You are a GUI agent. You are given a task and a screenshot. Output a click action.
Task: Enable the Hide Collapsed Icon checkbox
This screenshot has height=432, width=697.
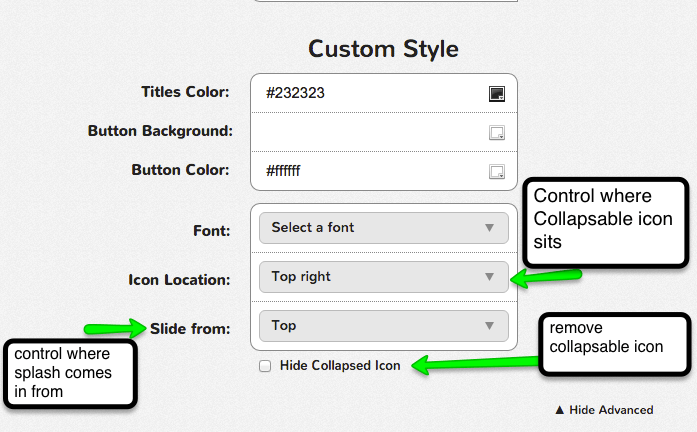click(265, 366)
